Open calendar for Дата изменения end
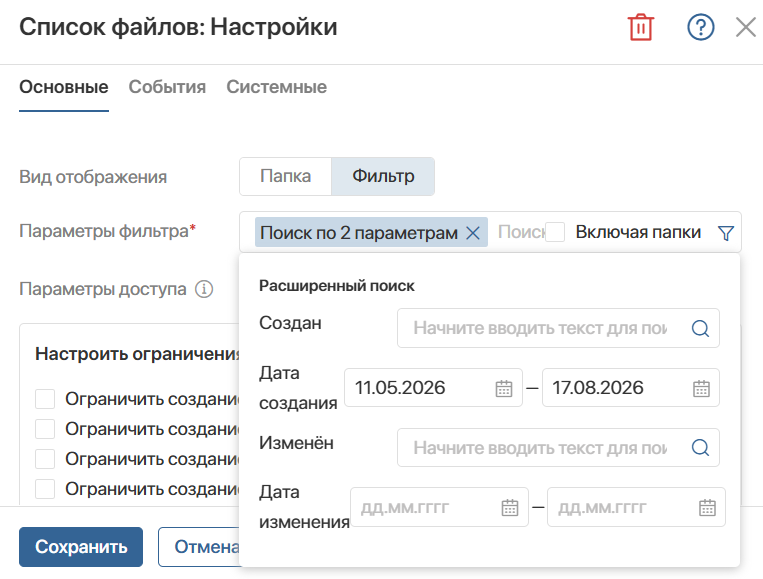763x579 pixels. (x=708, y=507)
